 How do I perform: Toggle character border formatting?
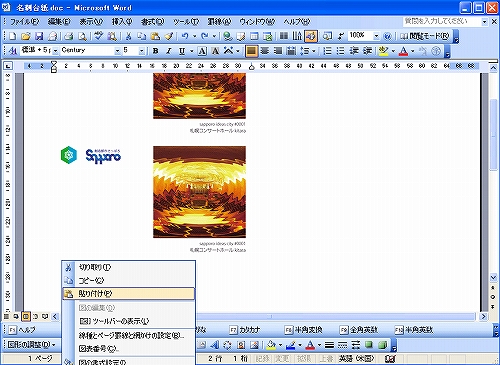pyautogui.click(x=202, y=51)
